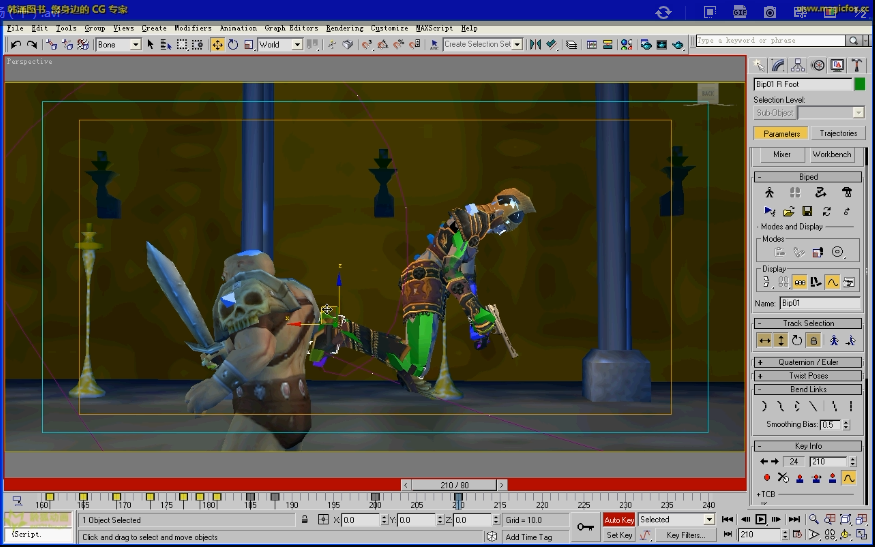Viewport: 875px width, 547px height.
Task: Collapse the Biped rollout
Action: (x=808, y=177)
